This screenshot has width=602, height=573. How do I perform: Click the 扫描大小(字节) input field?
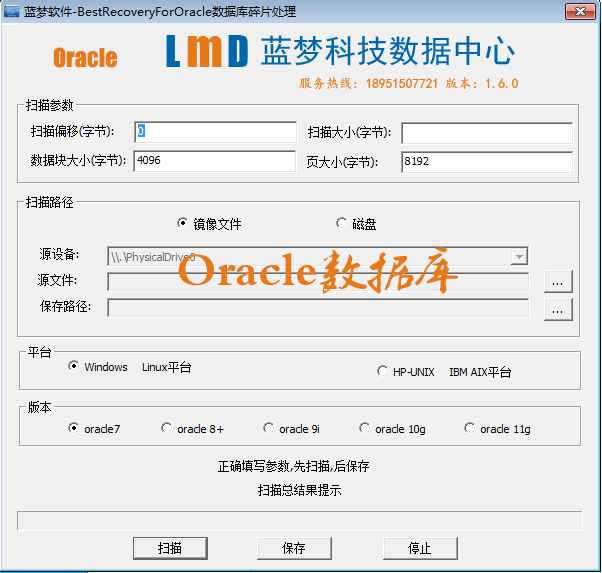tap(486, 133)
